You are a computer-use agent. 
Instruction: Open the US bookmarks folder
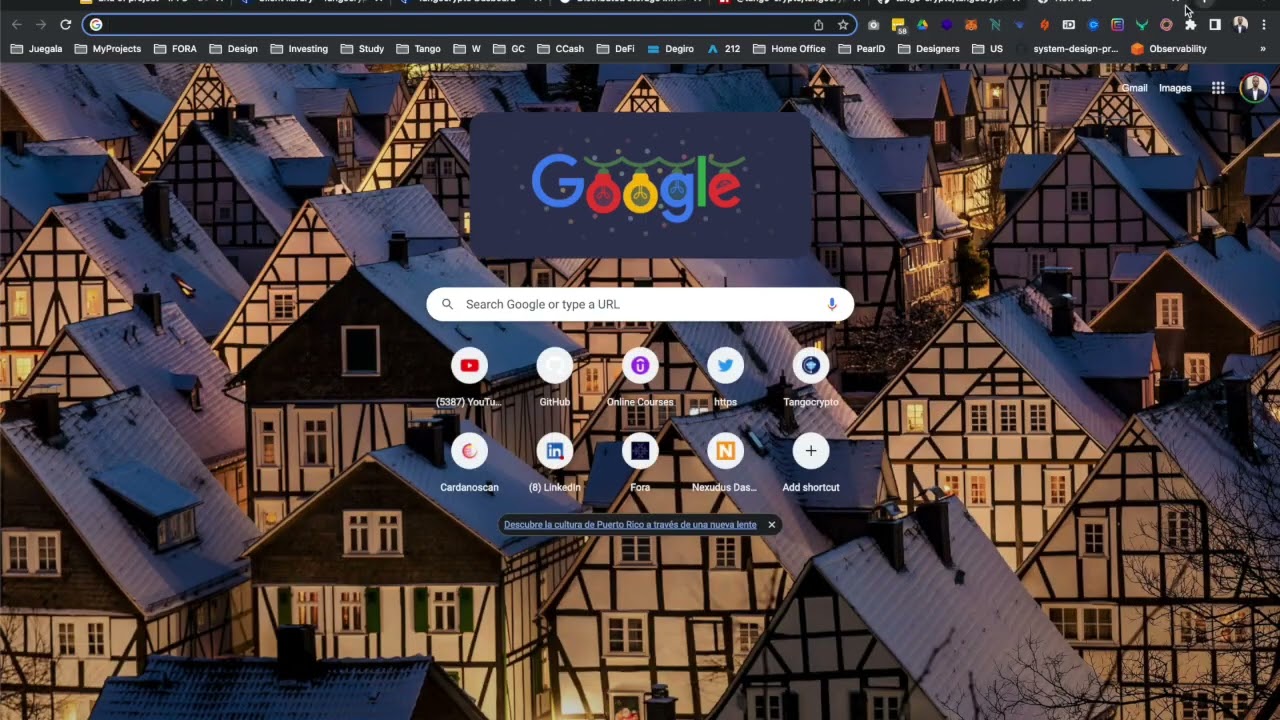tap(986, 48)
